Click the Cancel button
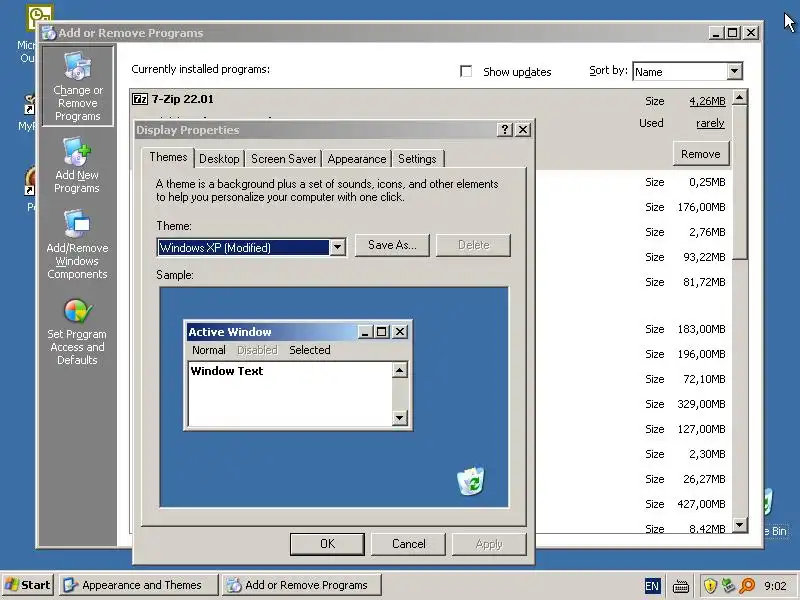 [408, 544]
